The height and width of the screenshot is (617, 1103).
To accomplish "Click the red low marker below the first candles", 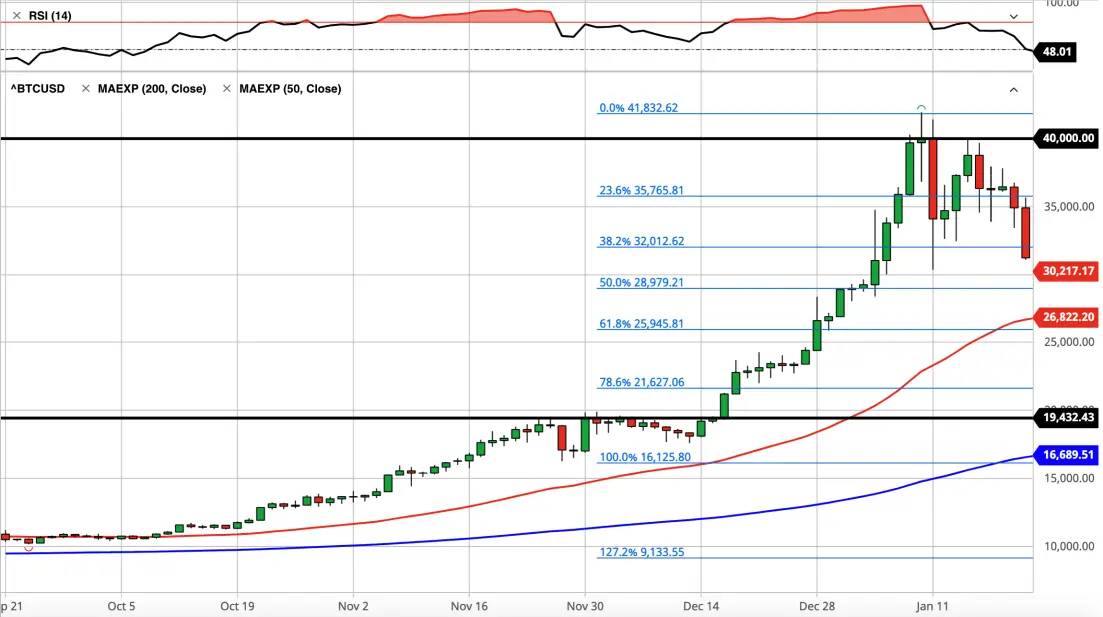I will (29, 548).
